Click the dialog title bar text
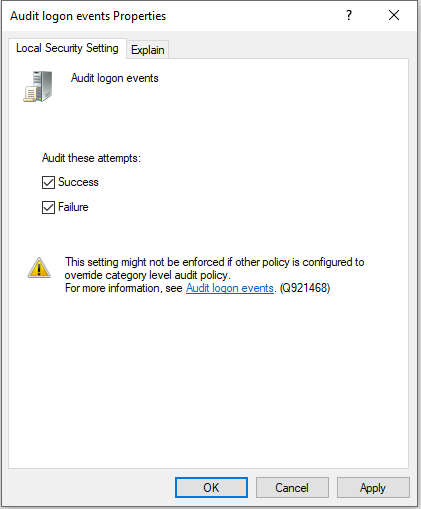Image resolution: width=421 pixels, height=509 pixels. pyautogui.click(x=88, y=16)
